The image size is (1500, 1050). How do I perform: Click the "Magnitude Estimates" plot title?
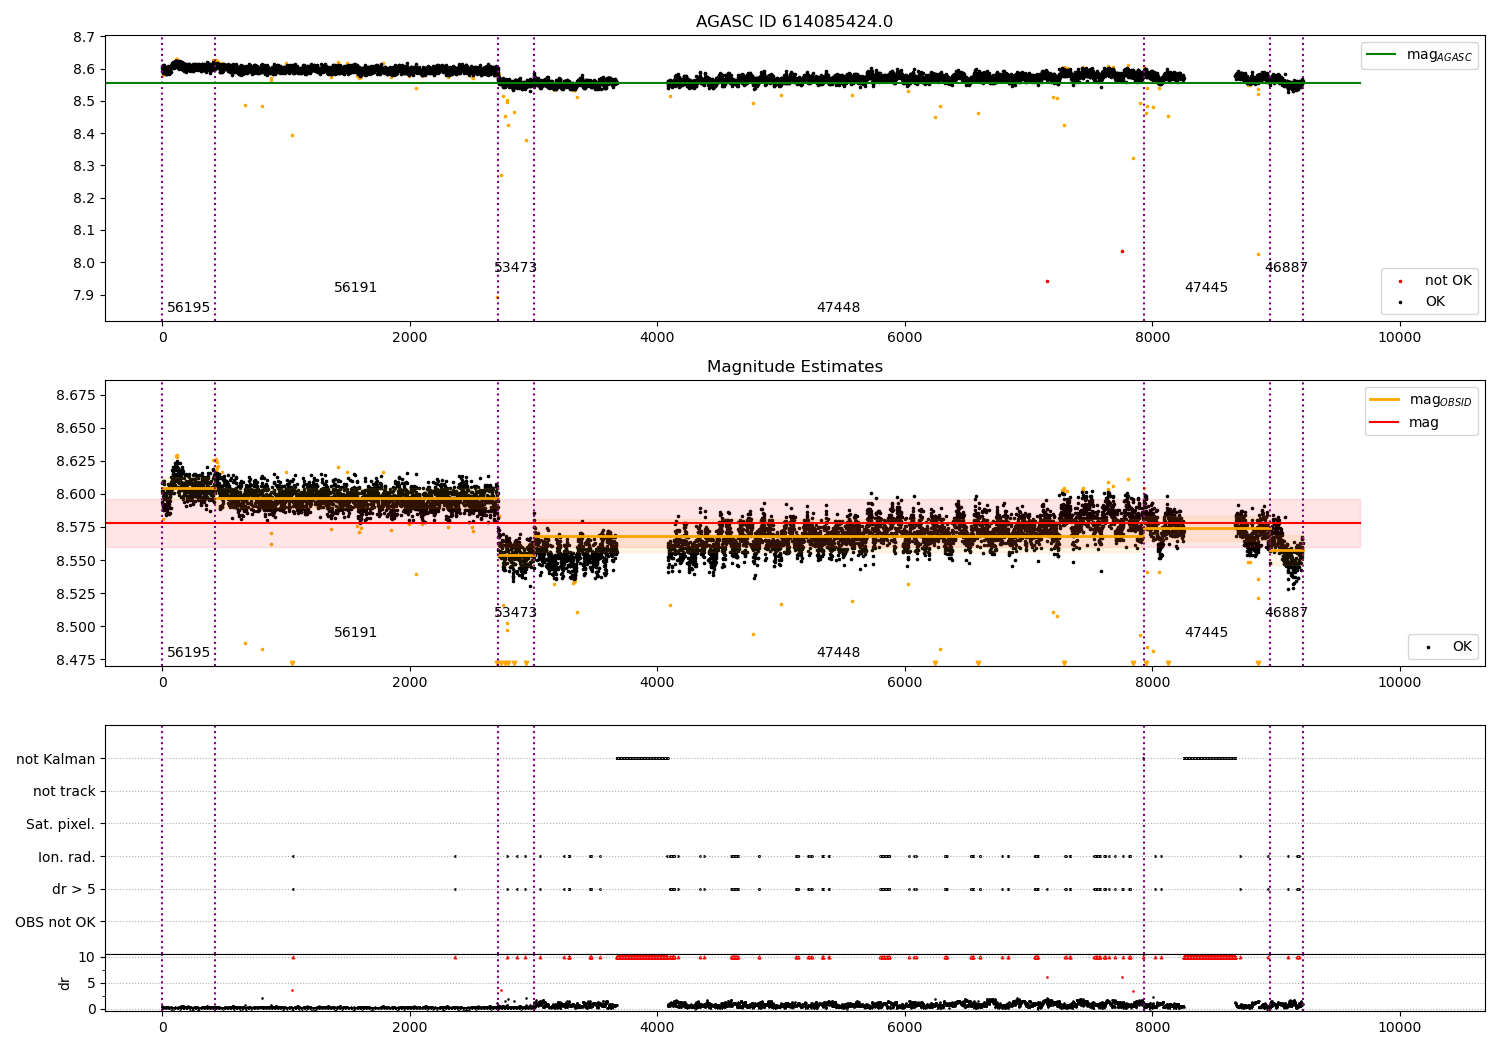pos(794,367)
